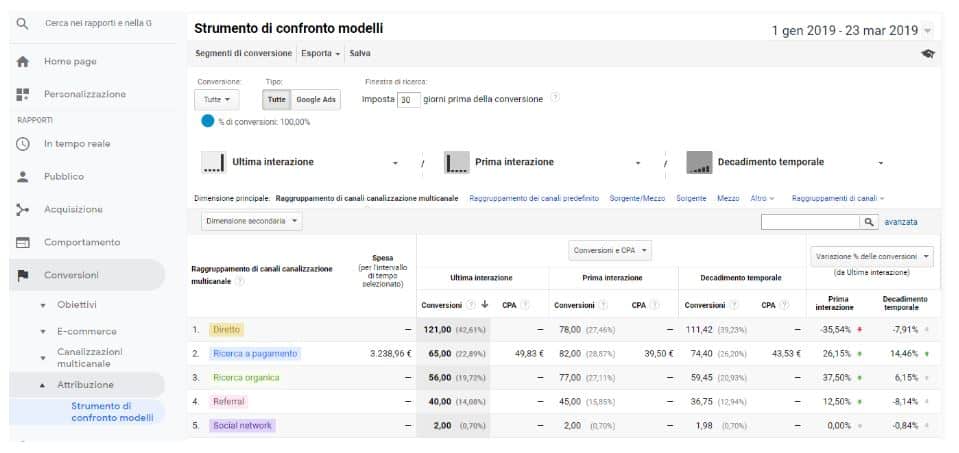
Task: Click the graduation cap help icon
Action: click(x=928, y=54)
